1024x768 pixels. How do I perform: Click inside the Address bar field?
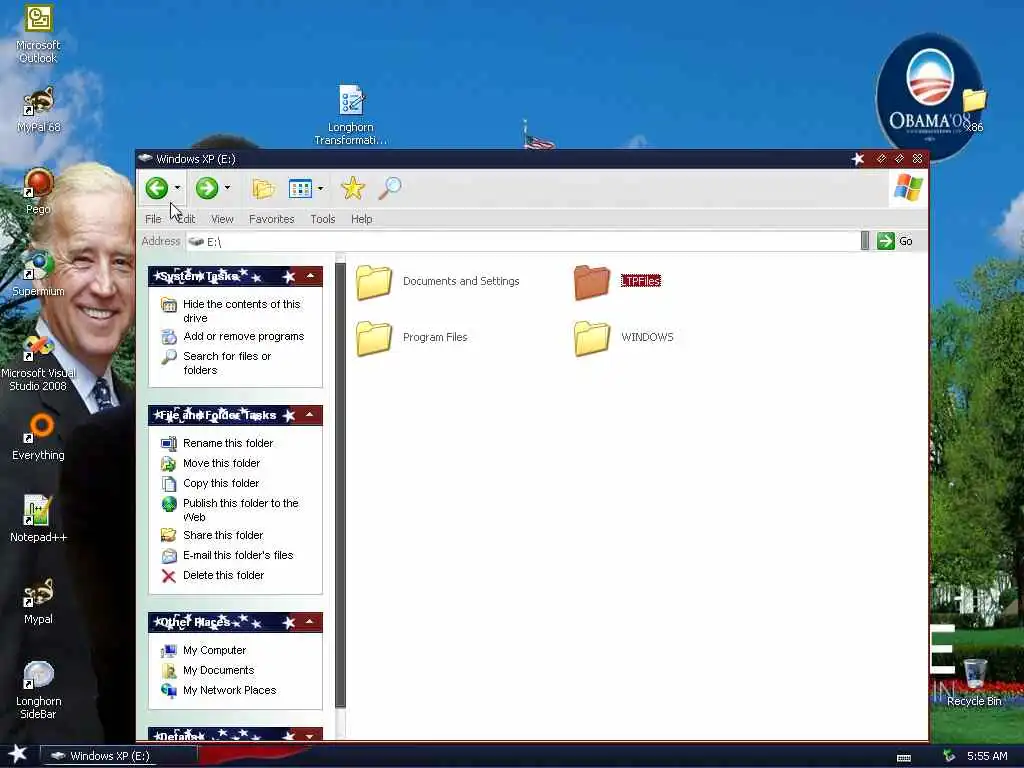pyautogui.click(x=522, y=241)
